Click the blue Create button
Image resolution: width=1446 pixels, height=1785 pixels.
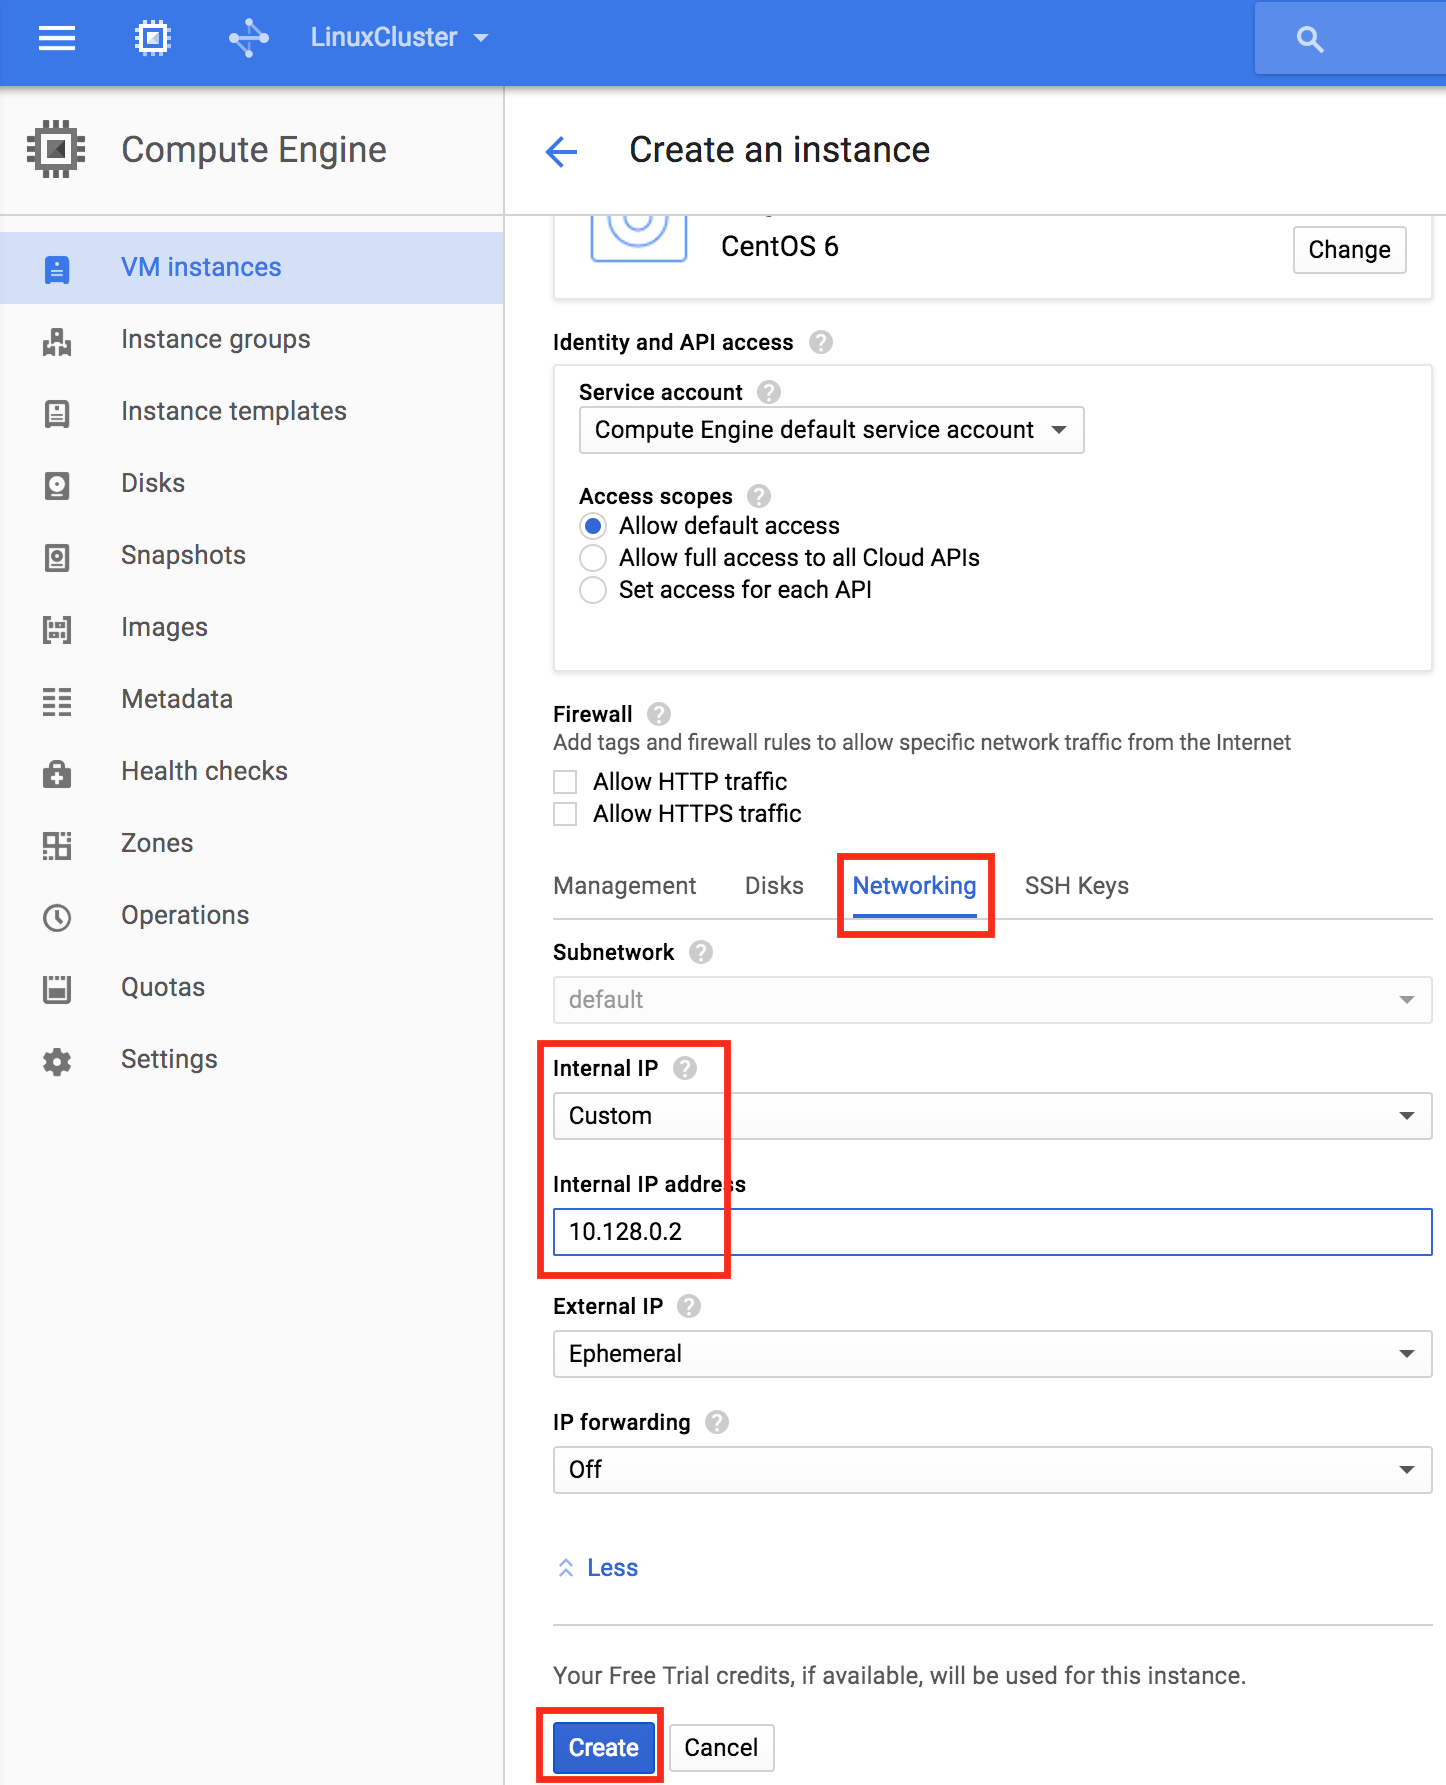point(603,1747)
